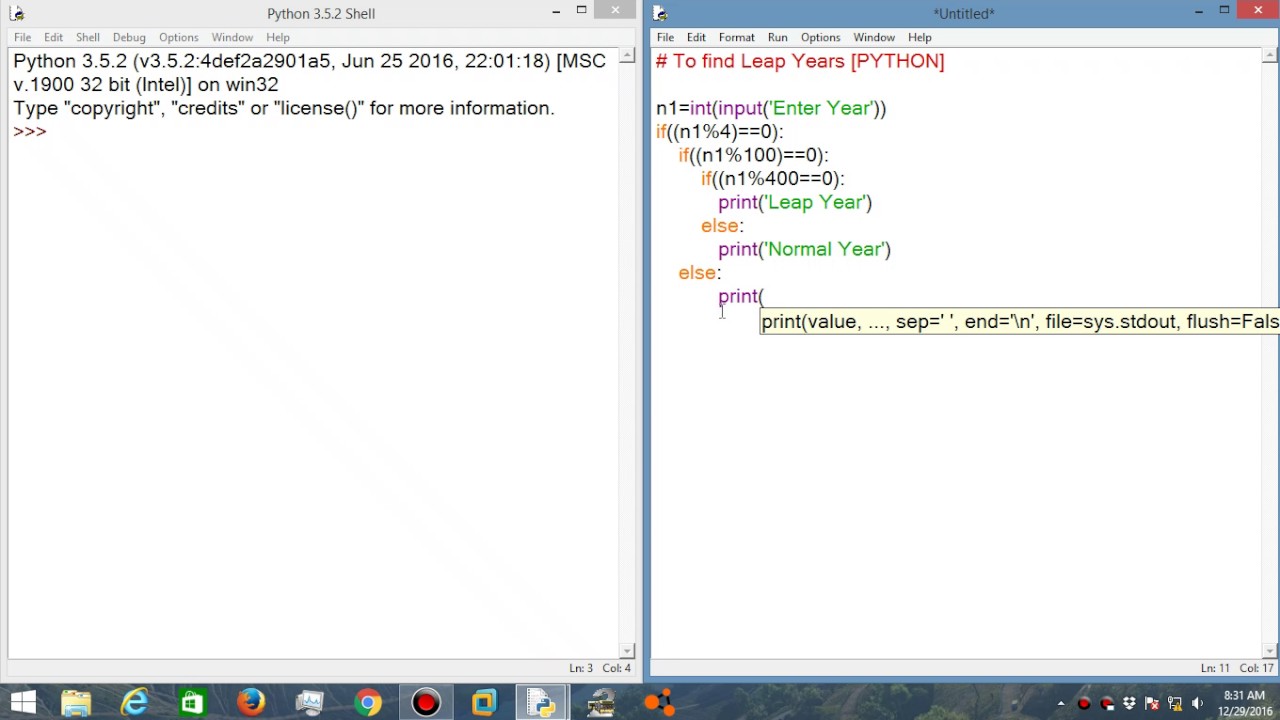Screen dimensions: 1280x720
Task: Click at the >>> prompt in Shell
Action: (30, 131)
